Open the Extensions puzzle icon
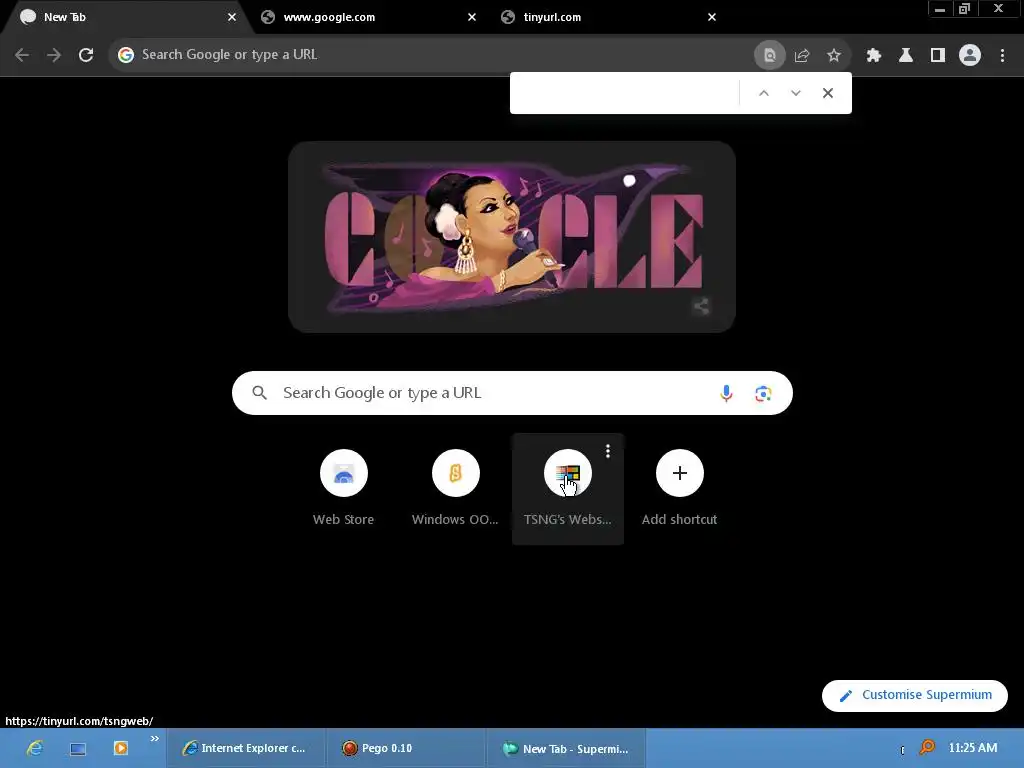This screenshot has width=1024, height=768. tap(874, 56)
